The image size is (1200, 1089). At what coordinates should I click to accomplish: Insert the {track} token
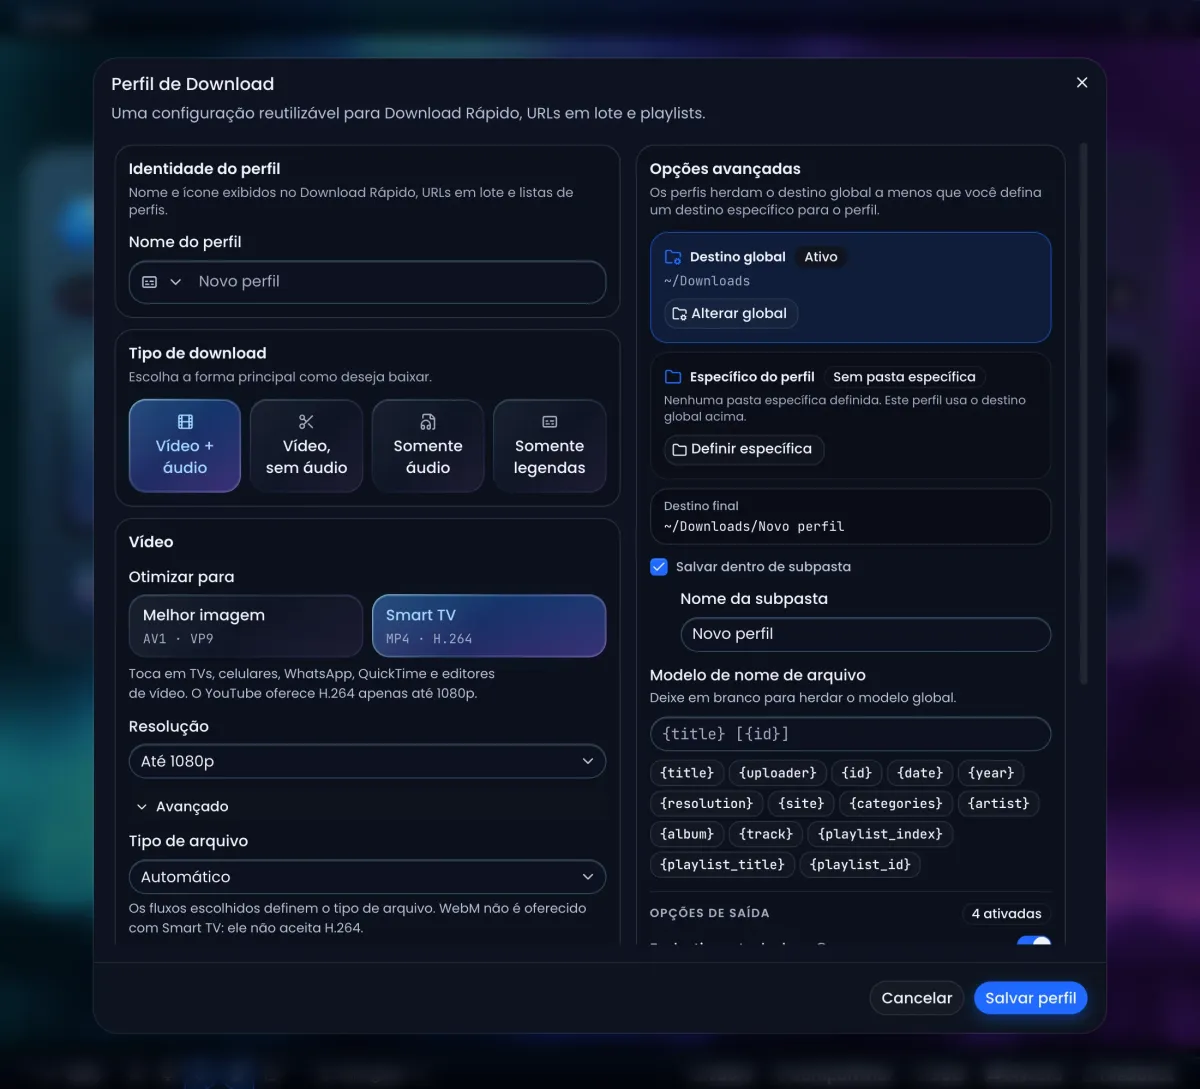766,834
